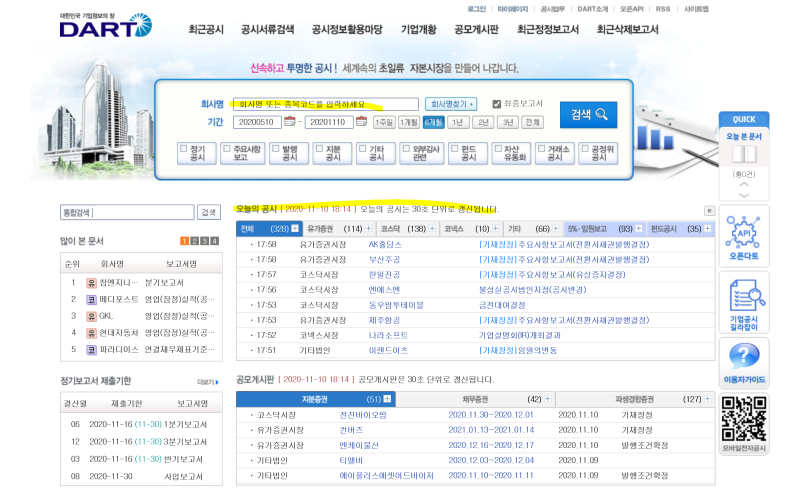Check the 펀드공시 checkbox
Viewport: 800px width, 488px height.
point(455,149)
